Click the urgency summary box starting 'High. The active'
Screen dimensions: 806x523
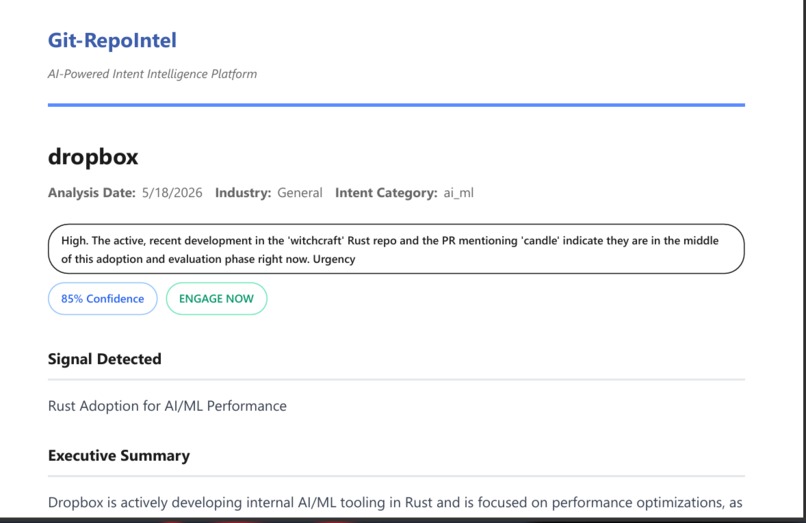(396, 249)
